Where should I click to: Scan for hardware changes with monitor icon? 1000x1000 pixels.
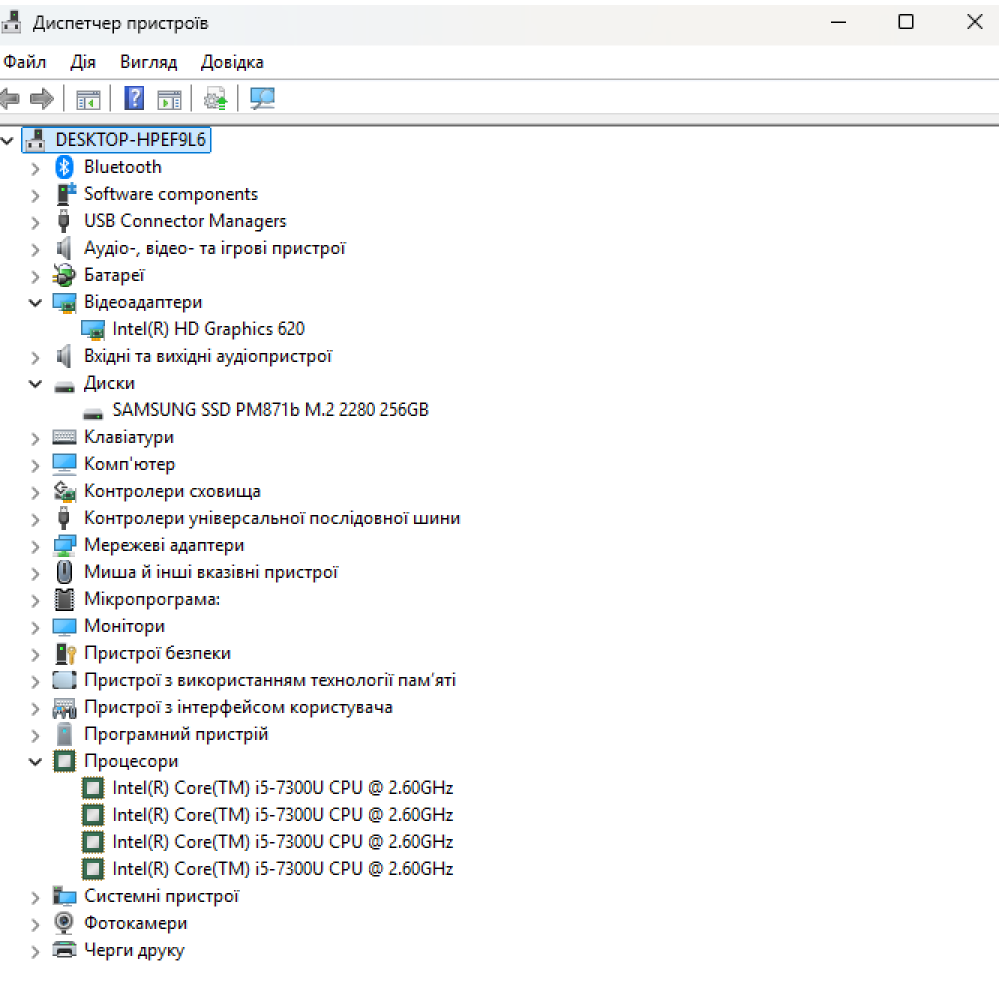coord(262,99)
